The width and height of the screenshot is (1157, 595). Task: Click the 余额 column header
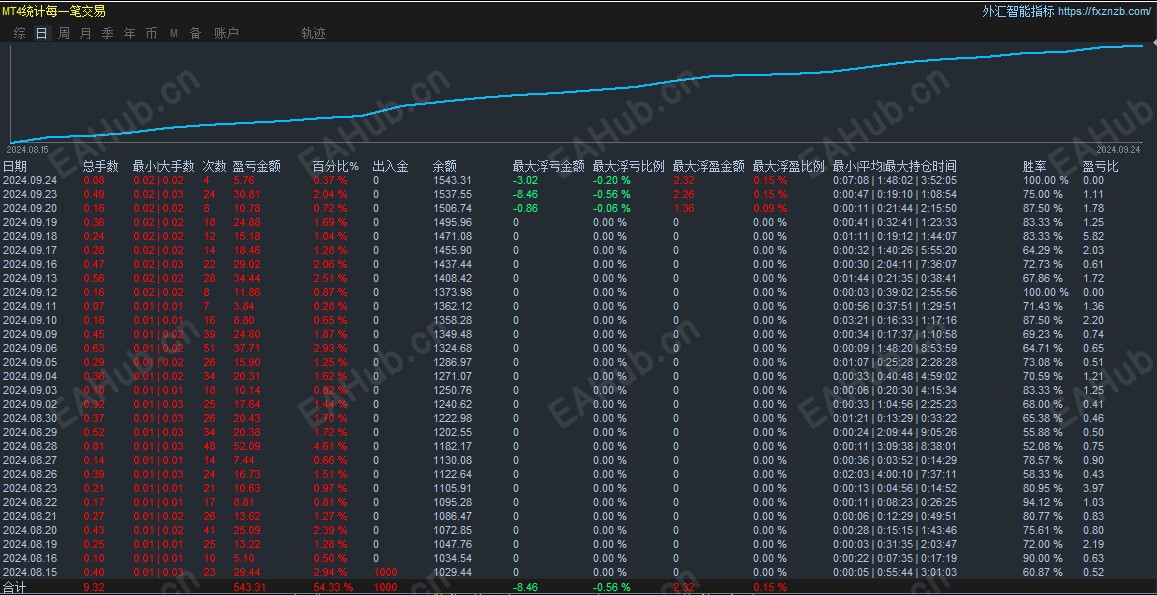pos(444,167)
